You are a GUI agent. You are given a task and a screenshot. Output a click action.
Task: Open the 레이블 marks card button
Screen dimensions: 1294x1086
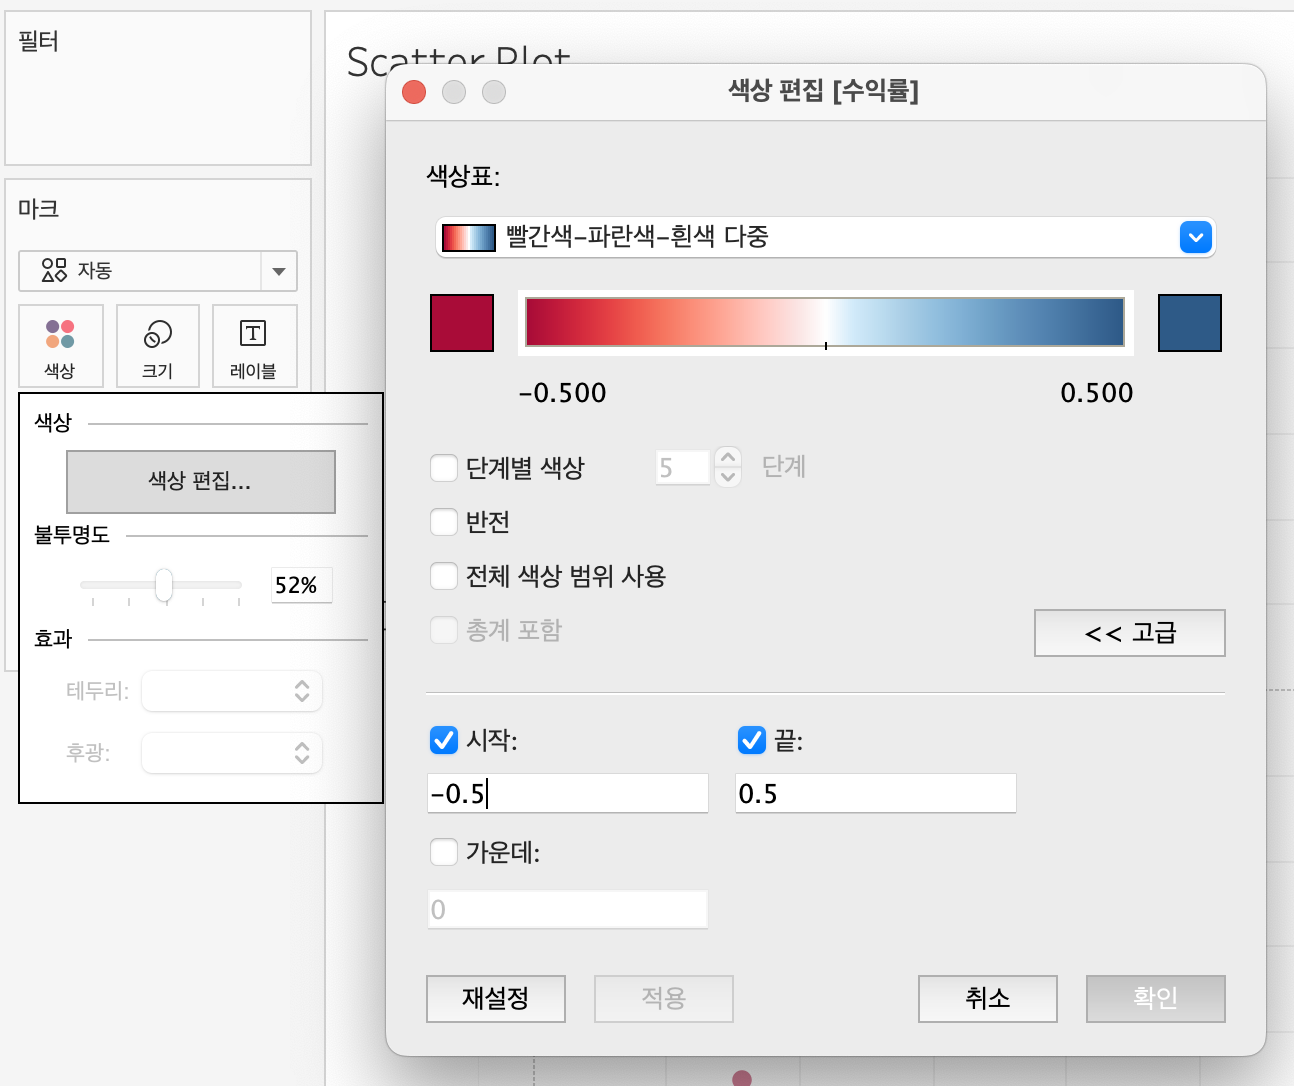point(255,346)
